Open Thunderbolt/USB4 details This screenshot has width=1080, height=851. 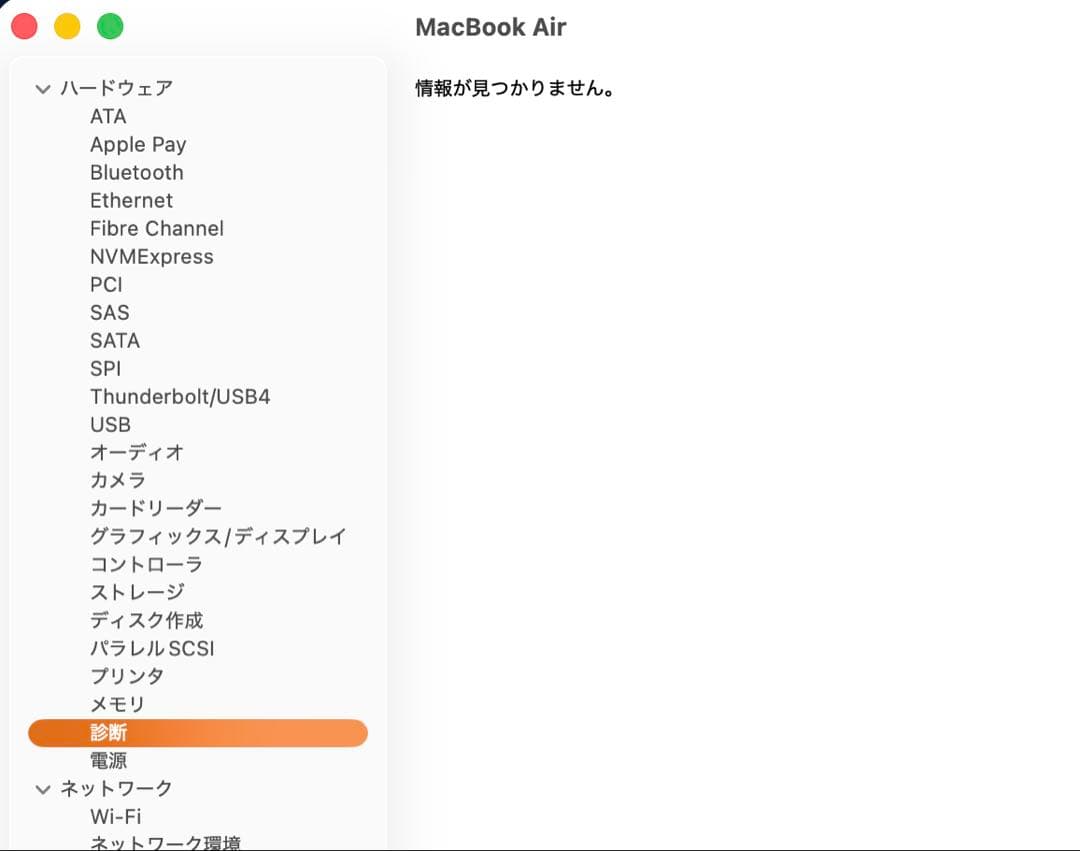point(188,396)
